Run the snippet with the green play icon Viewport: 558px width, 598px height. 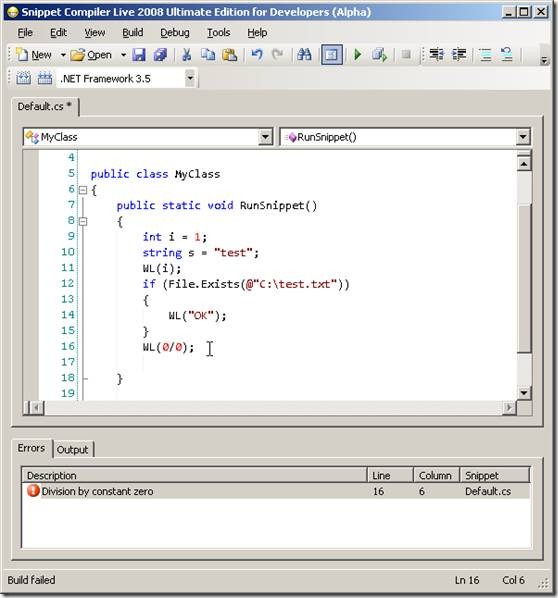(358, 55)
